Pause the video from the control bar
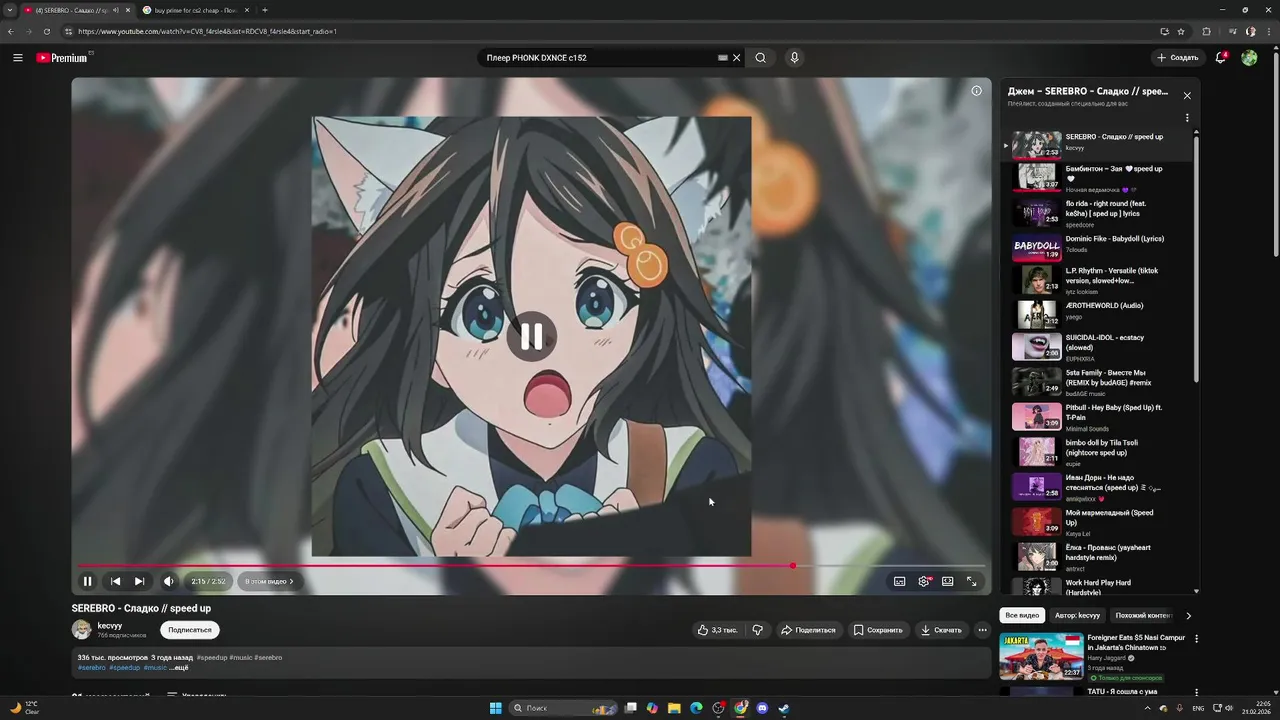 [87, 581]
